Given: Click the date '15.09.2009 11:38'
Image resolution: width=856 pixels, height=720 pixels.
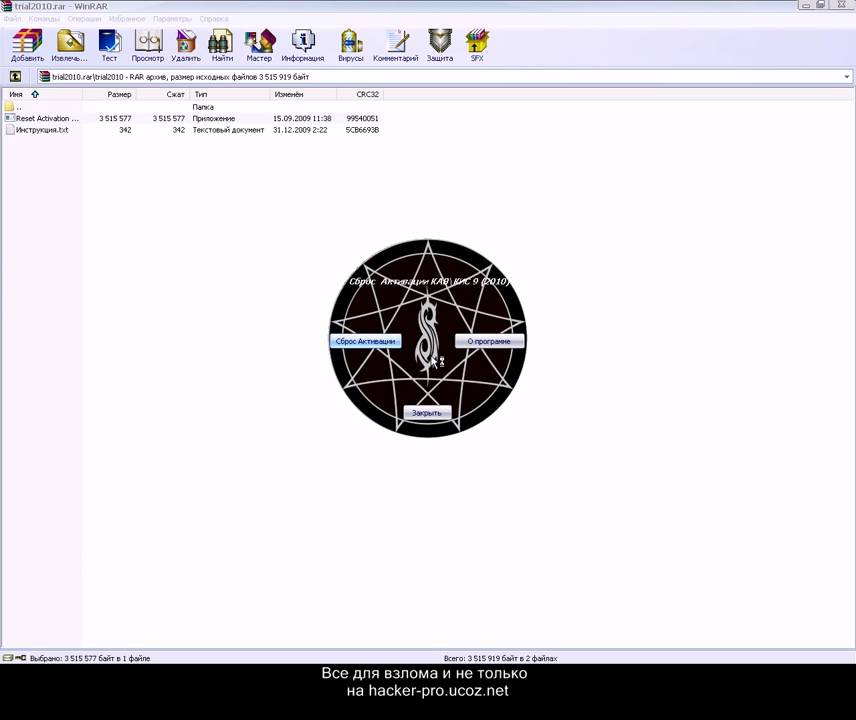Looking at the screenshot, I should tap(302, 118).
